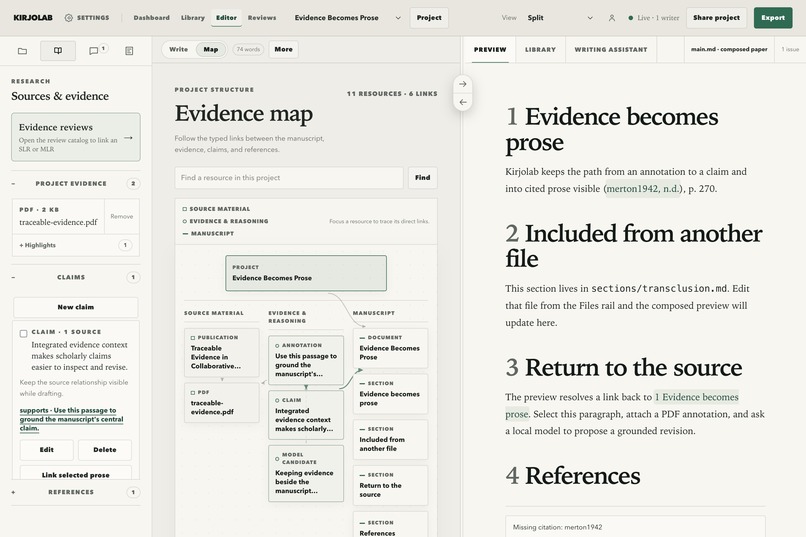Click the '74 words' count badge

click(x=248, y=49)
